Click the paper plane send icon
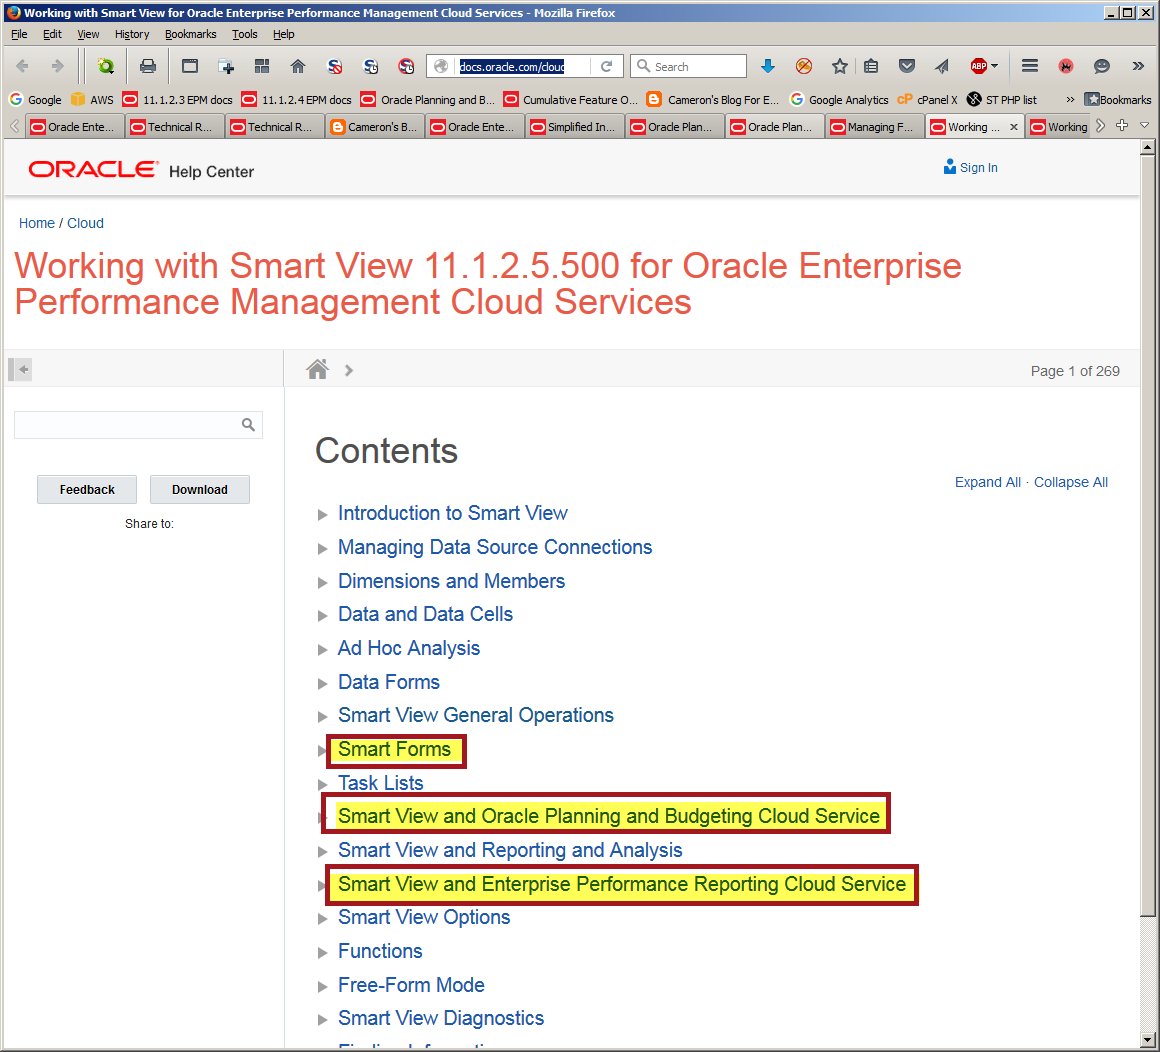 coord(942,67)
